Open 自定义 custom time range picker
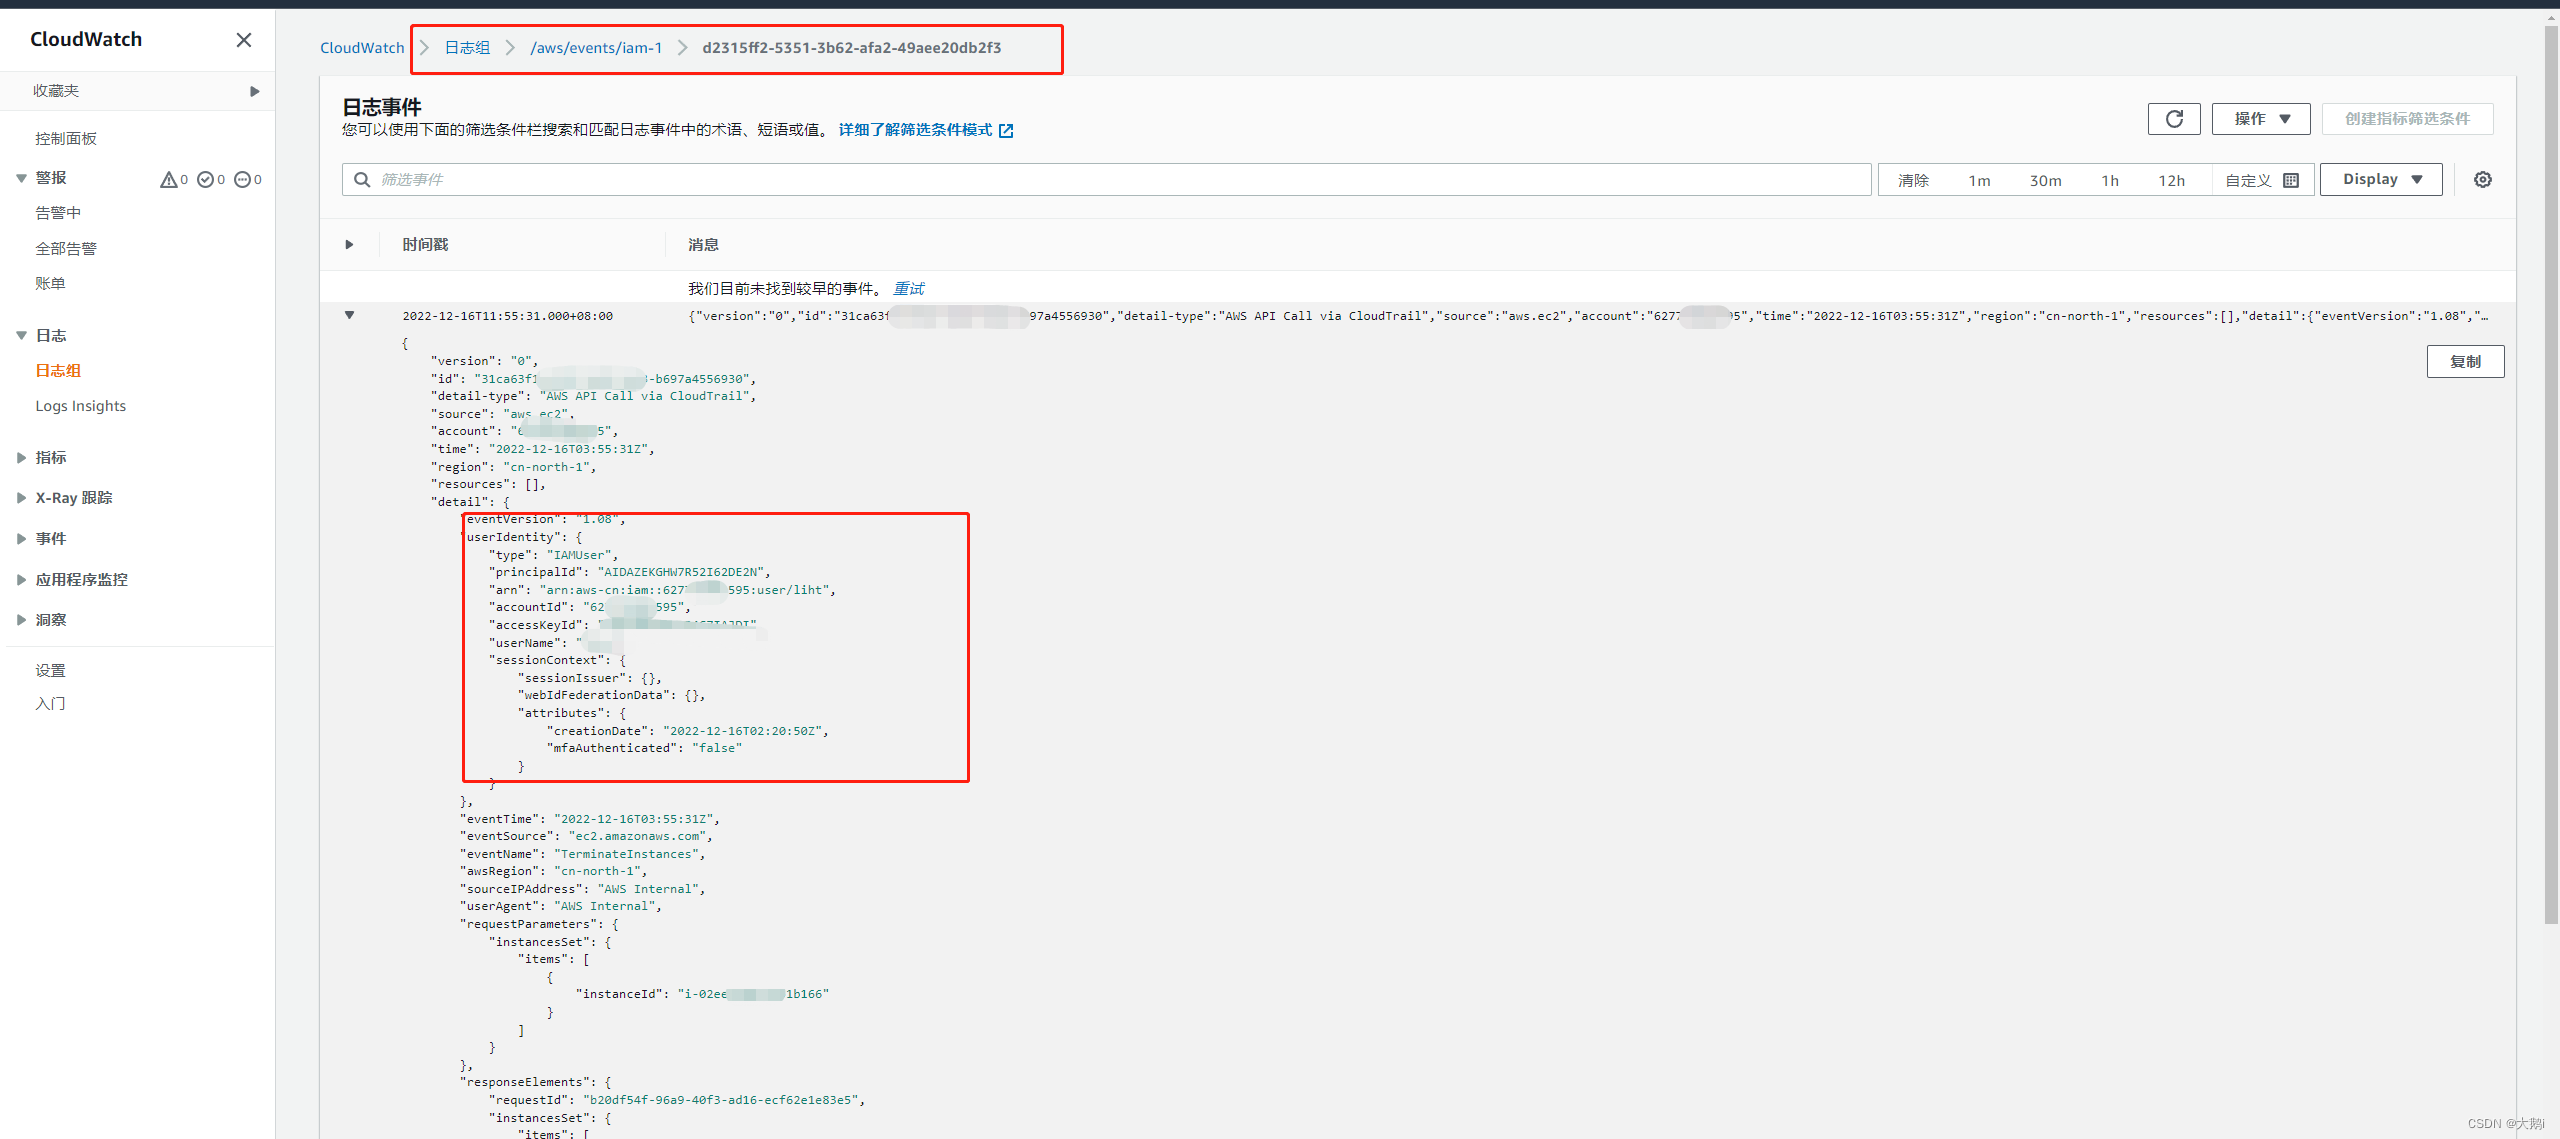The width and height of the screenshot is (2560, 1139). [x=2262, y=181]
